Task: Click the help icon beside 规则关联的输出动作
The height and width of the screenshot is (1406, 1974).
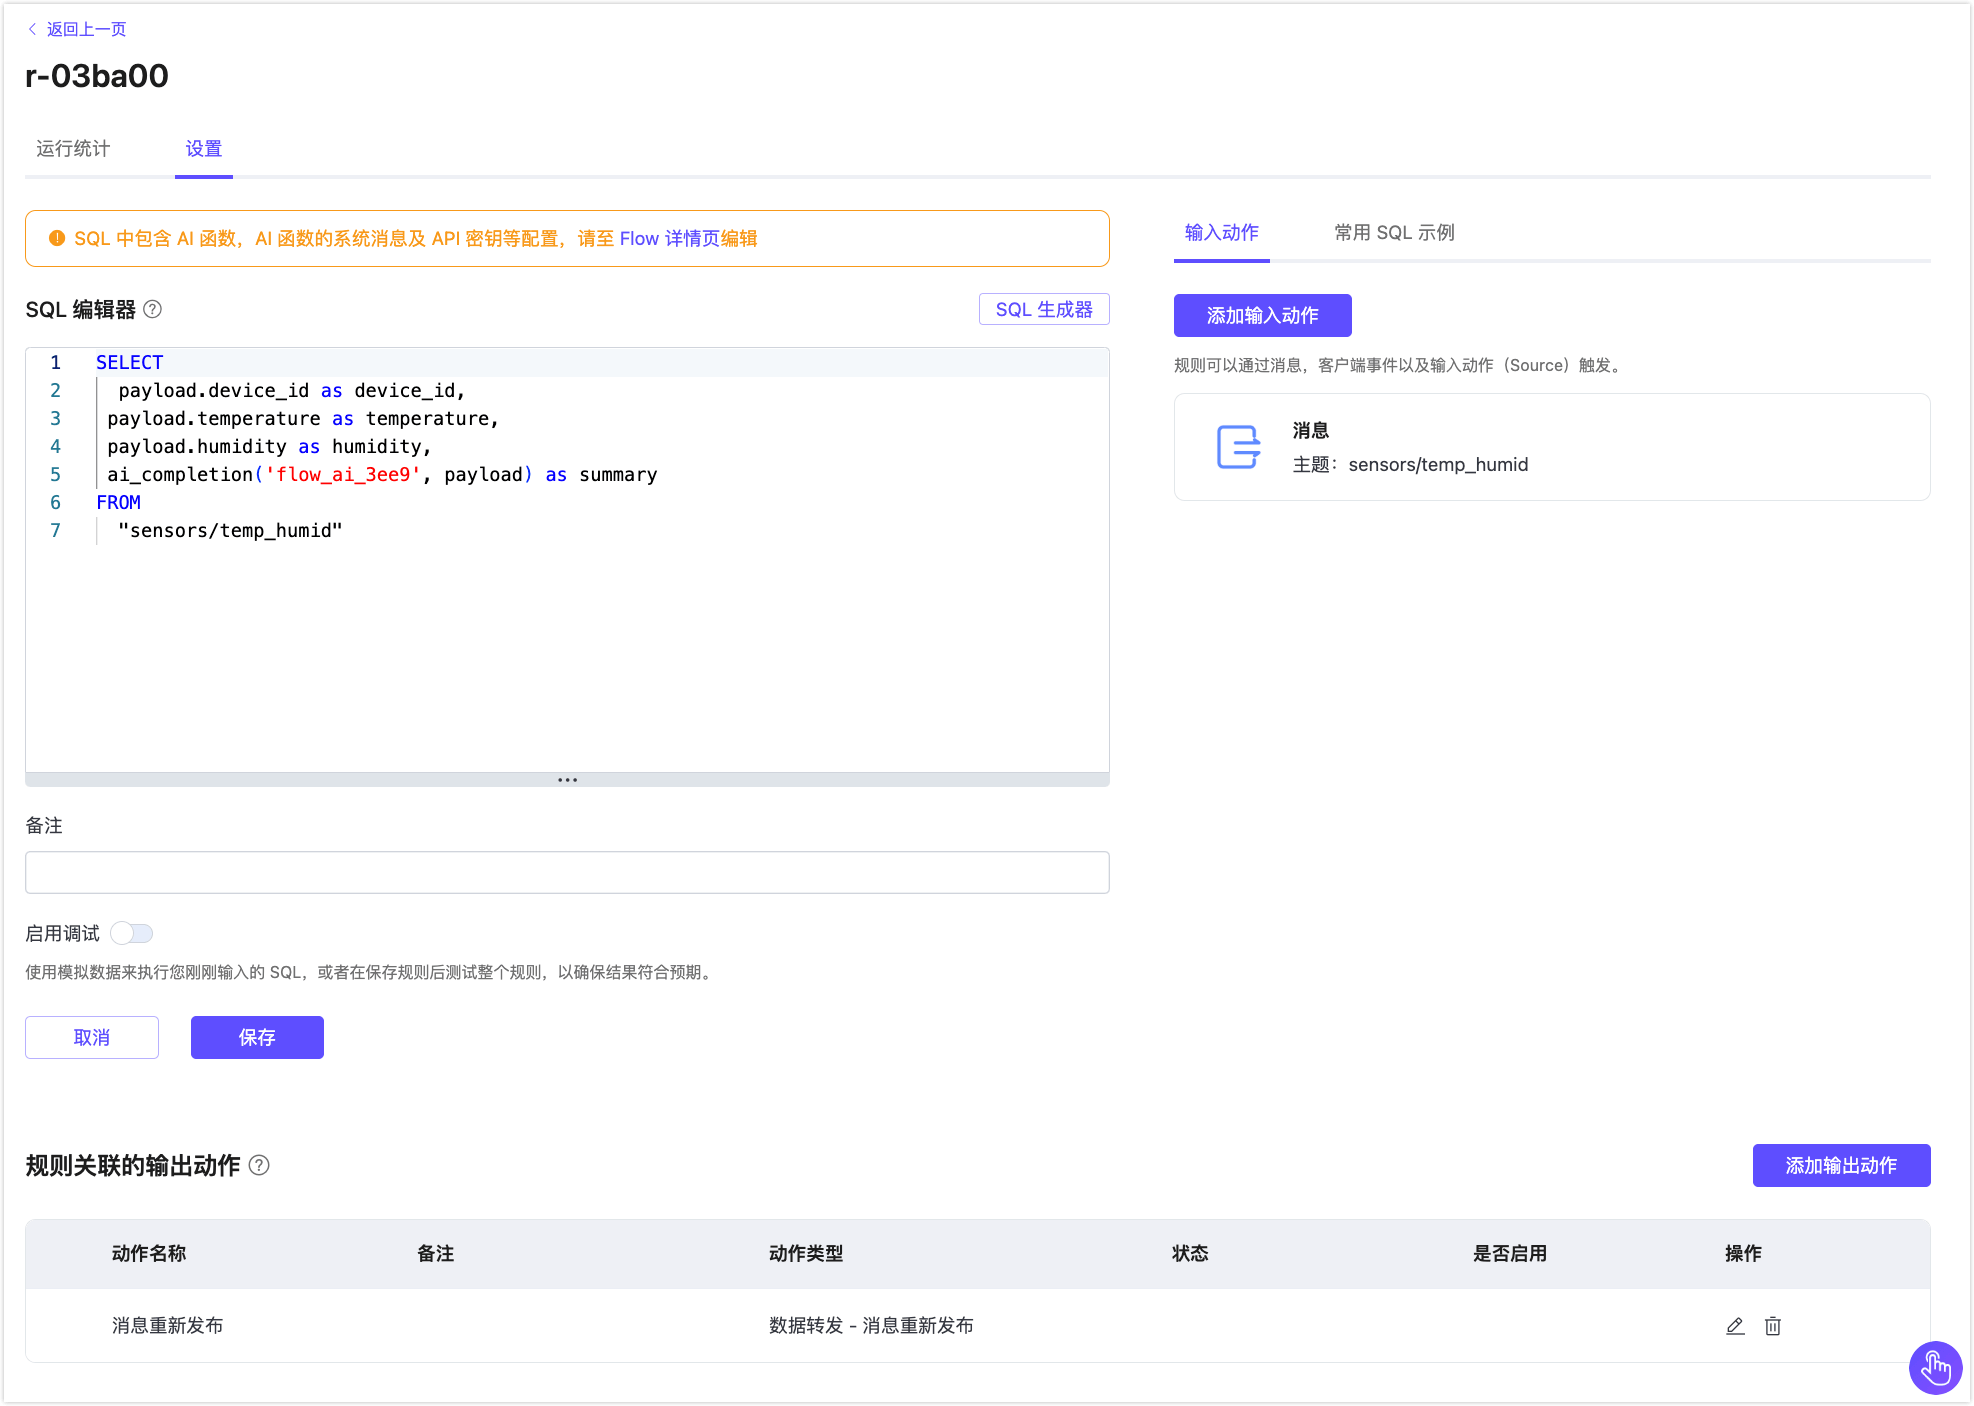Action: [x=261, y=1166]
